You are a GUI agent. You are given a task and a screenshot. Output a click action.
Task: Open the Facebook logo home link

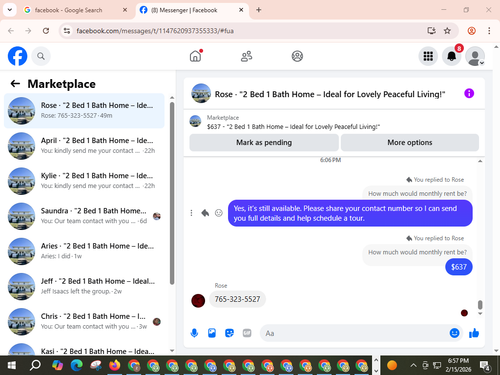pyautogui.click(x=17, y=56)
